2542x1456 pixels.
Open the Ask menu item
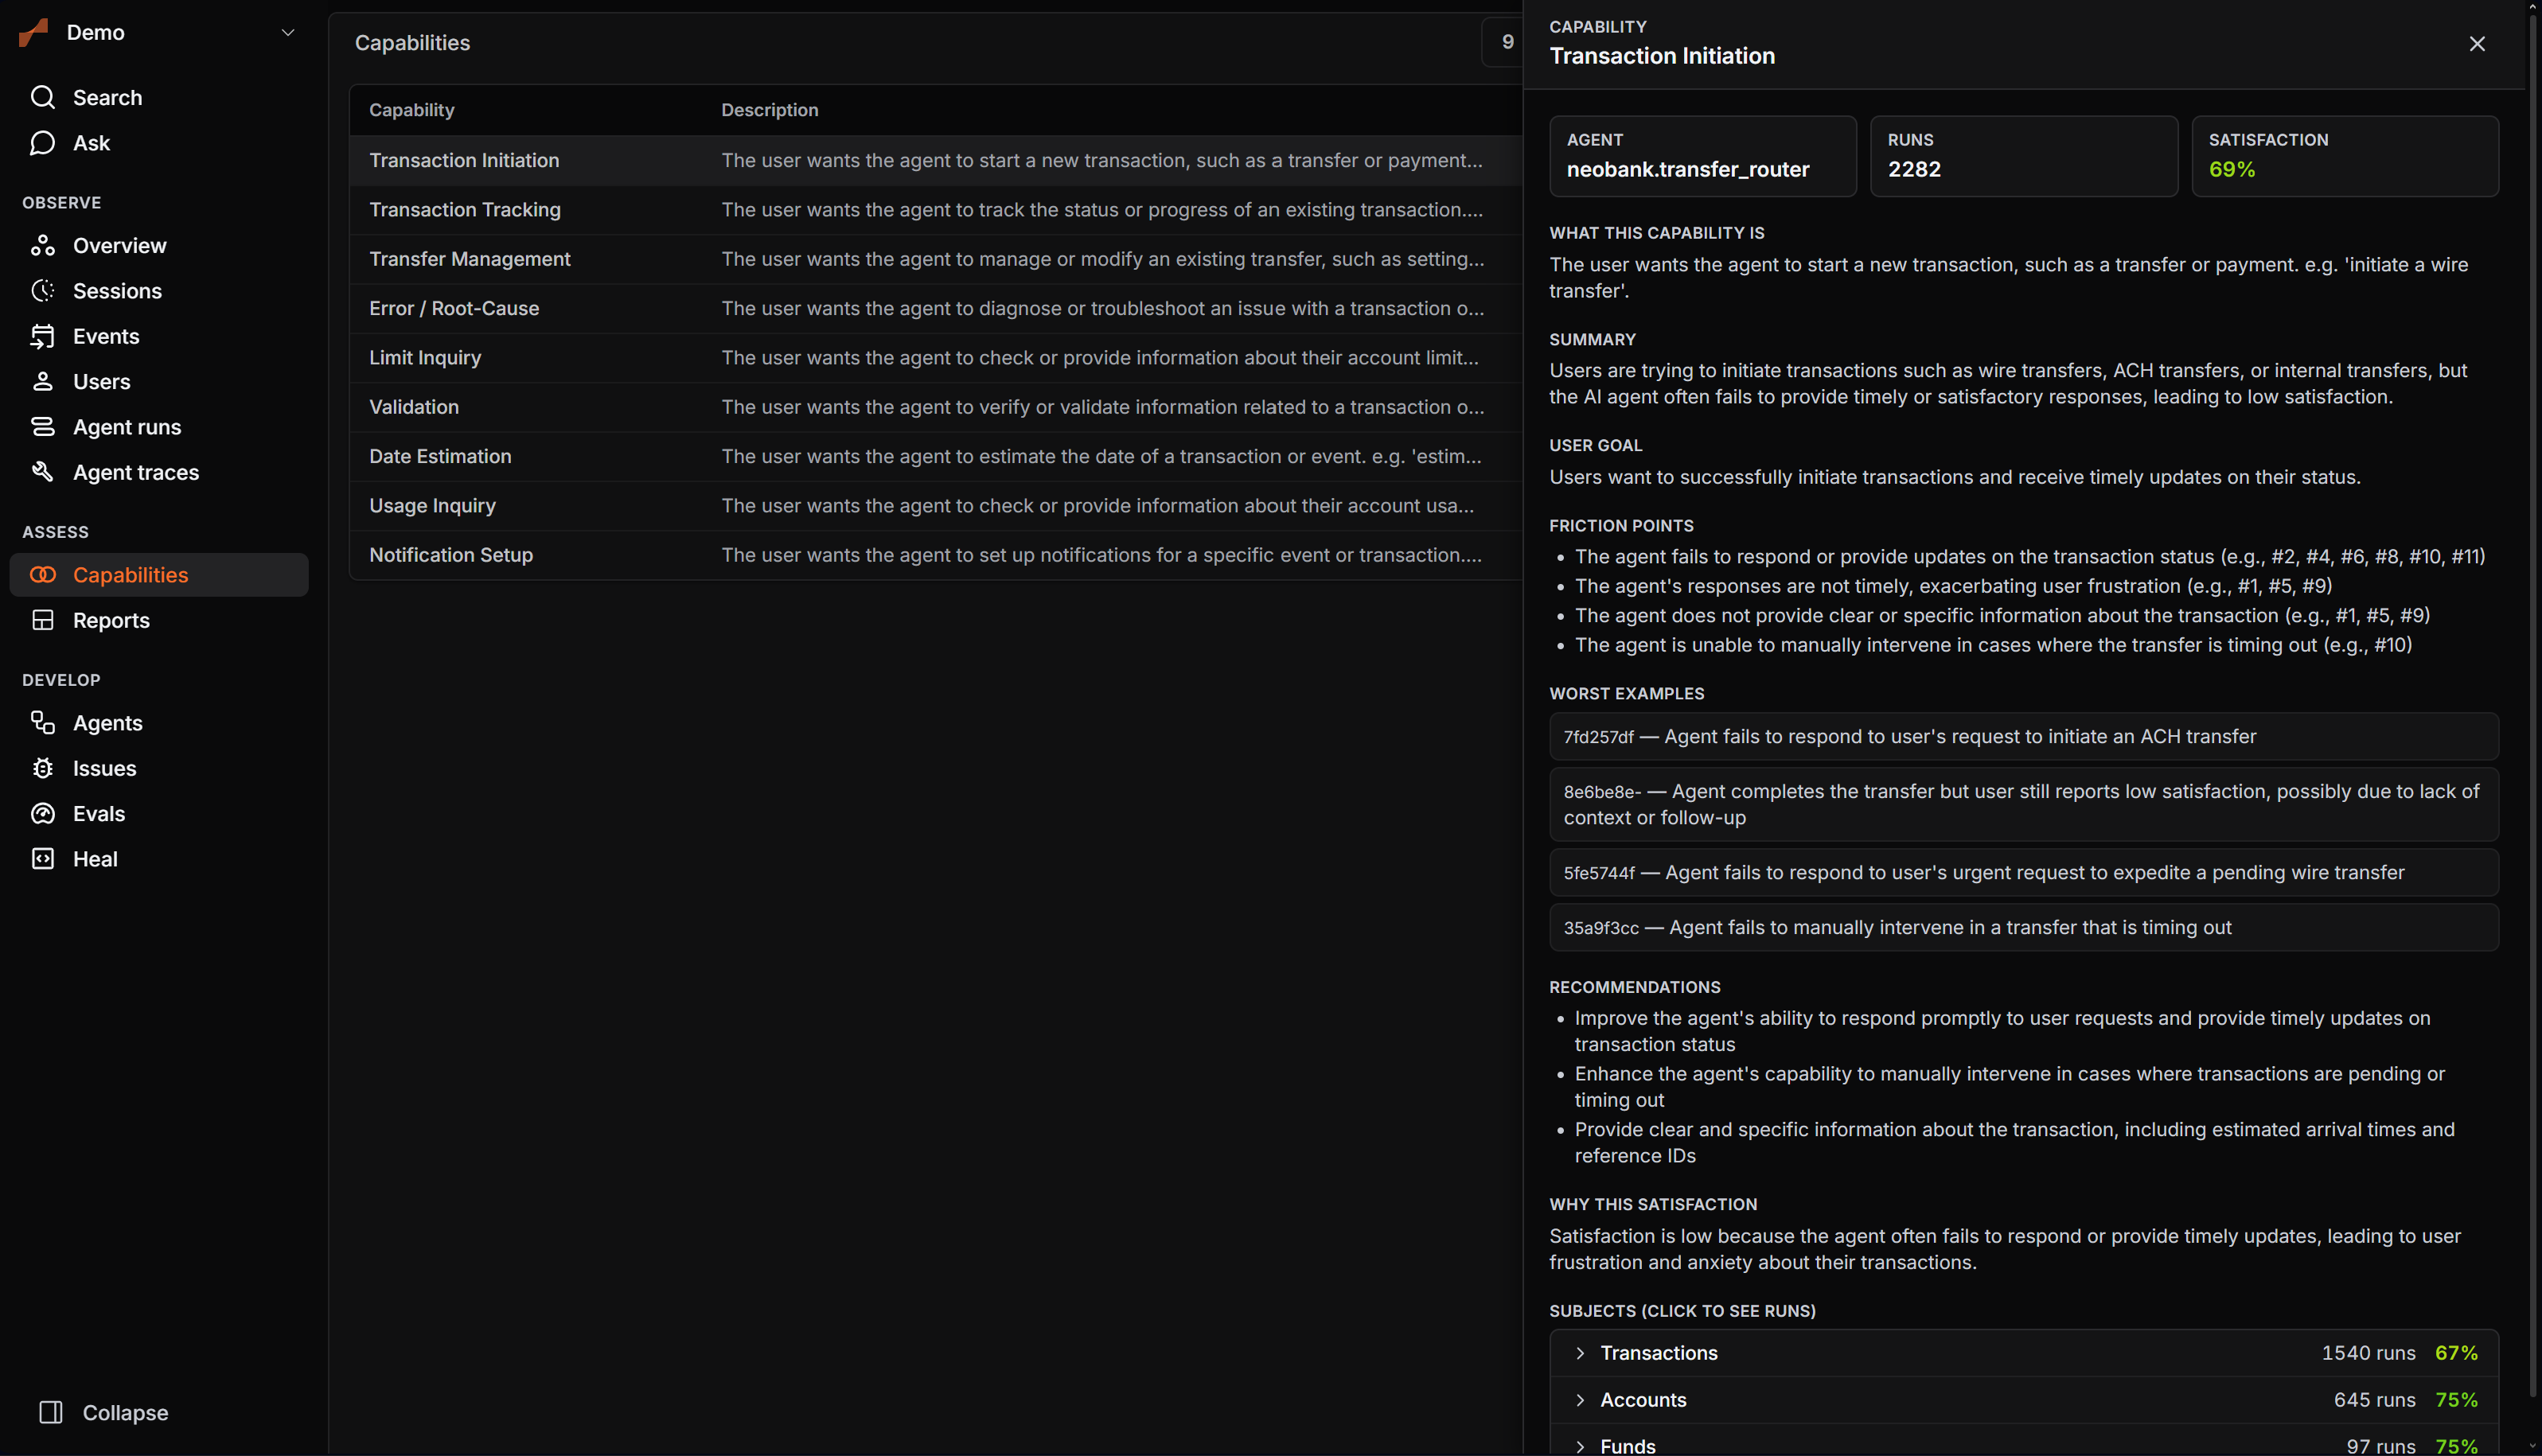(x=159, y=143)
